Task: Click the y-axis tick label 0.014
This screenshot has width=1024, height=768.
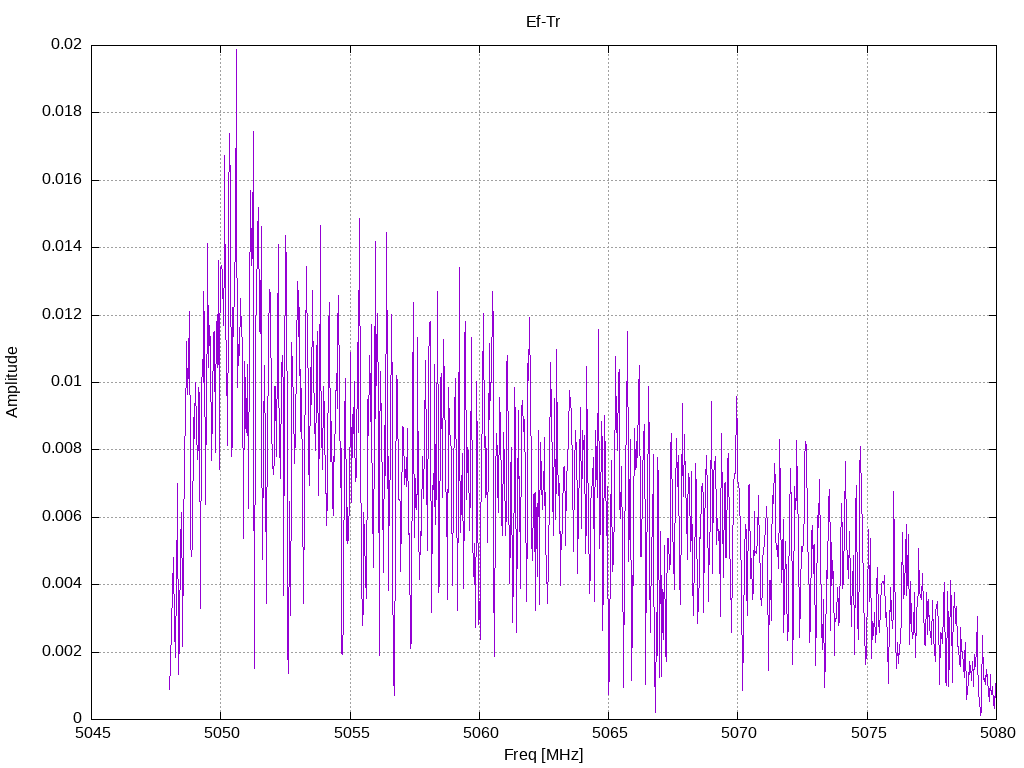Action: click(x=62, y=247)
